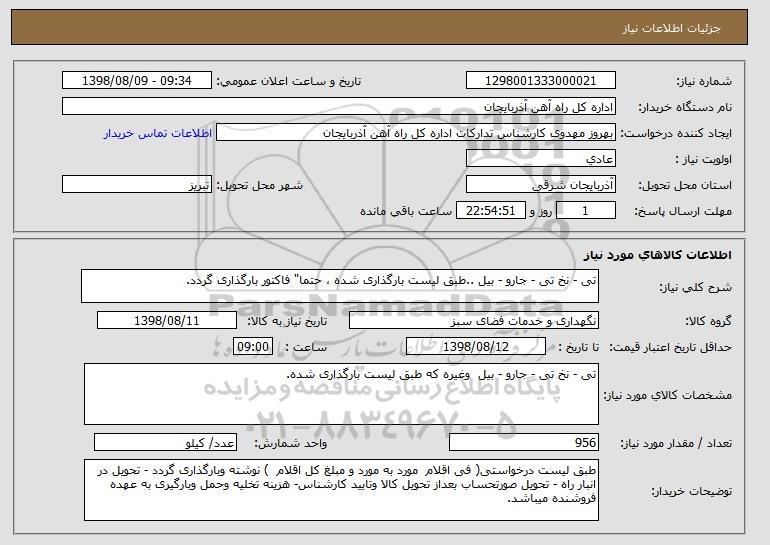
Task: Click the label گروه کالا
Action: tap(708, 321)
